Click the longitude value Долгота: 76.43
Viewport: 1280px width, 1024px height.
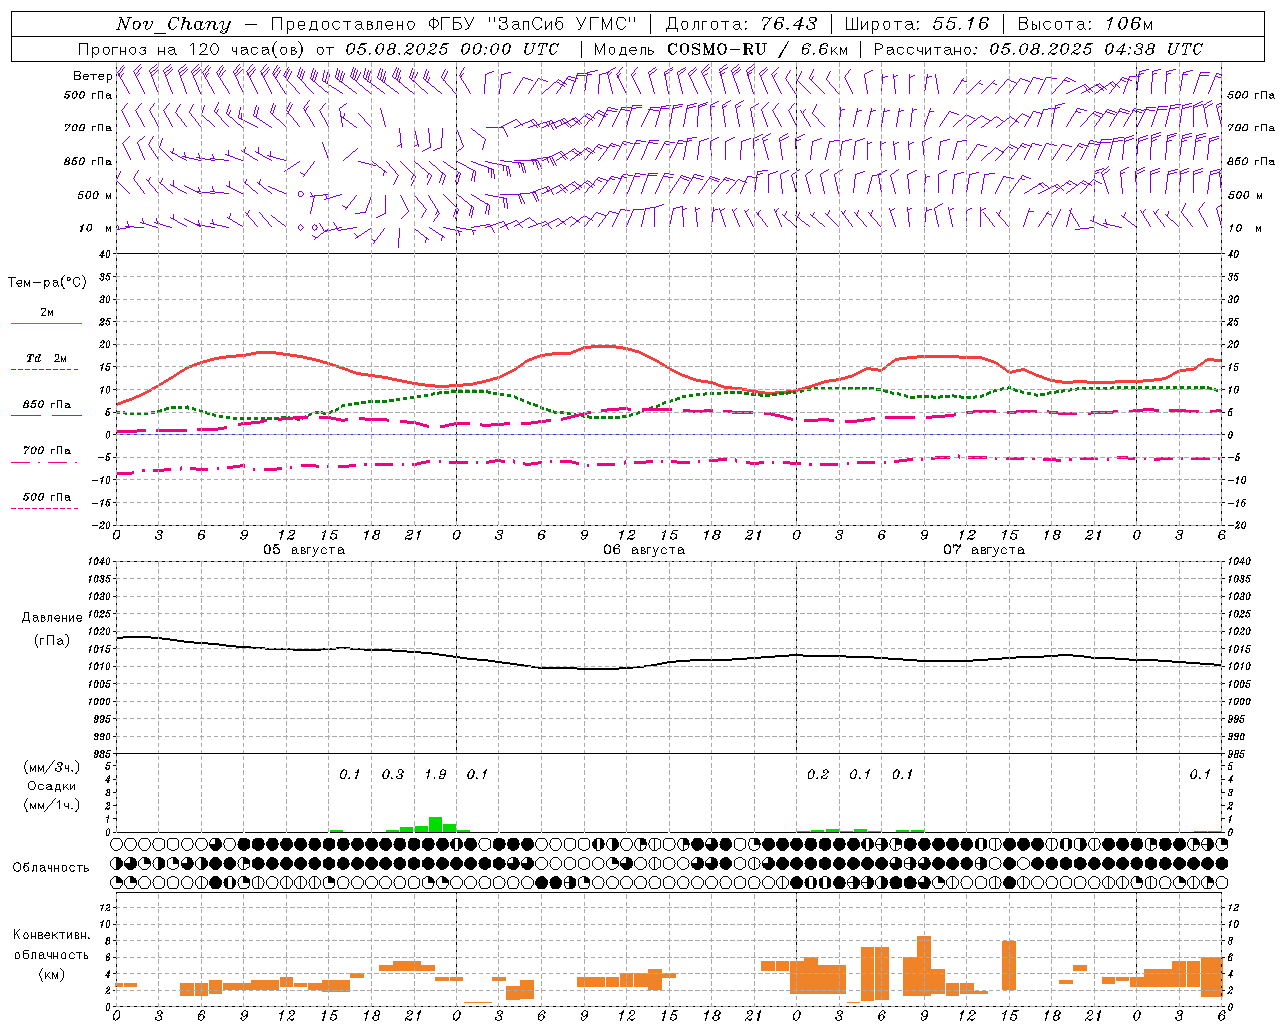pos(741,24)
